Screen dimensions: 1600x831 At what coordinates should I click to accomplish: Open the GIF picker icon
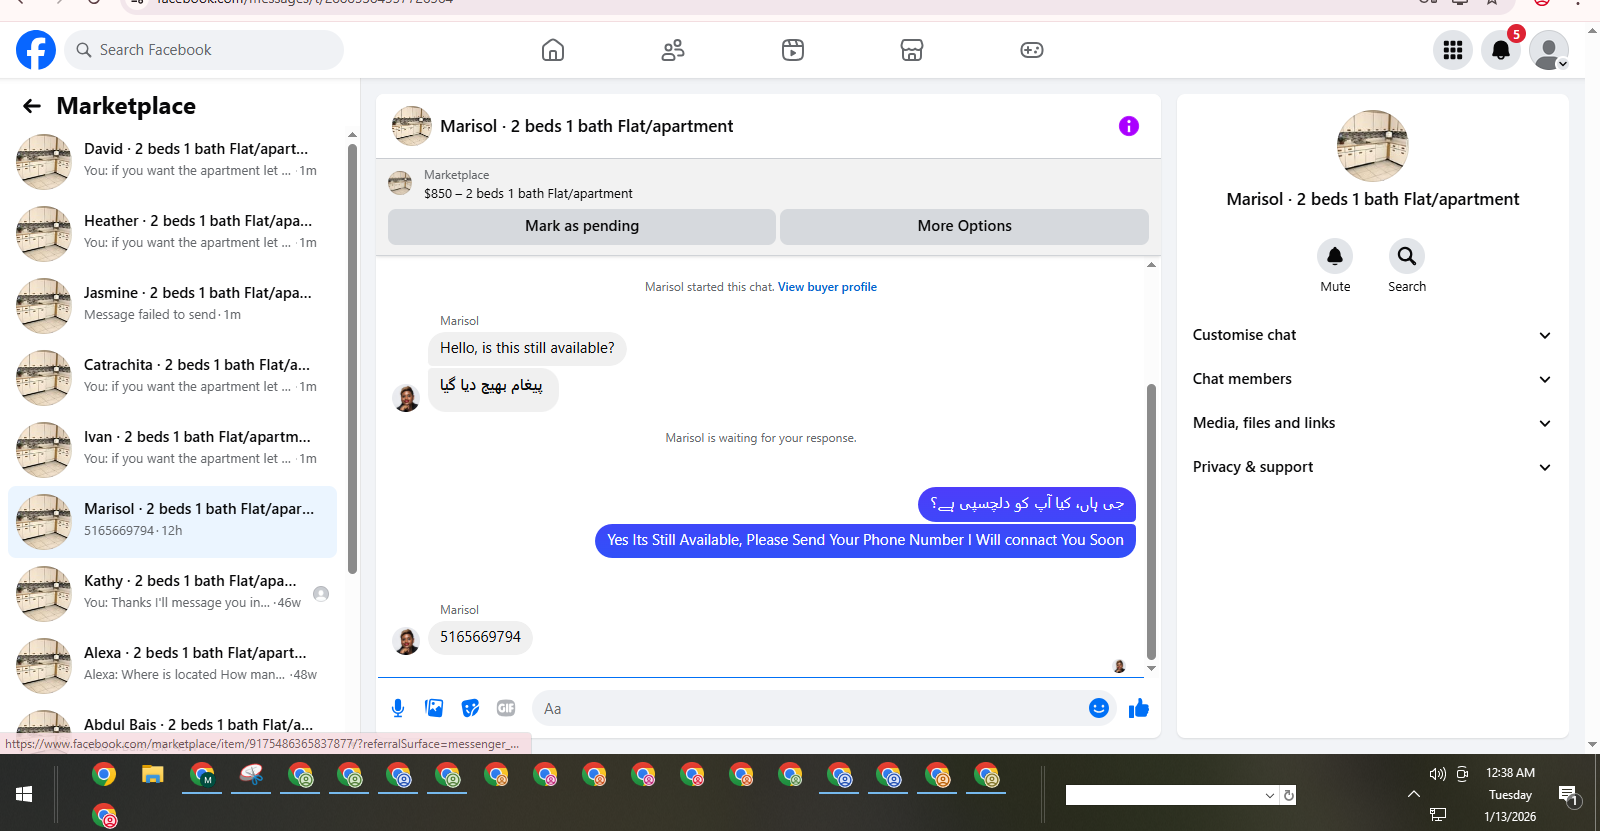(506, 708)
